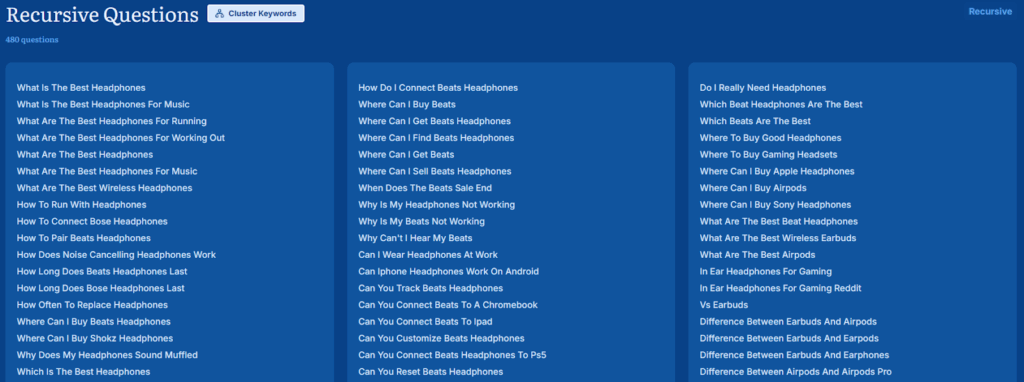Choose 'Difference Between Earbuds And Airpods'
The image size is (1024, 382).
click(788, 322)
